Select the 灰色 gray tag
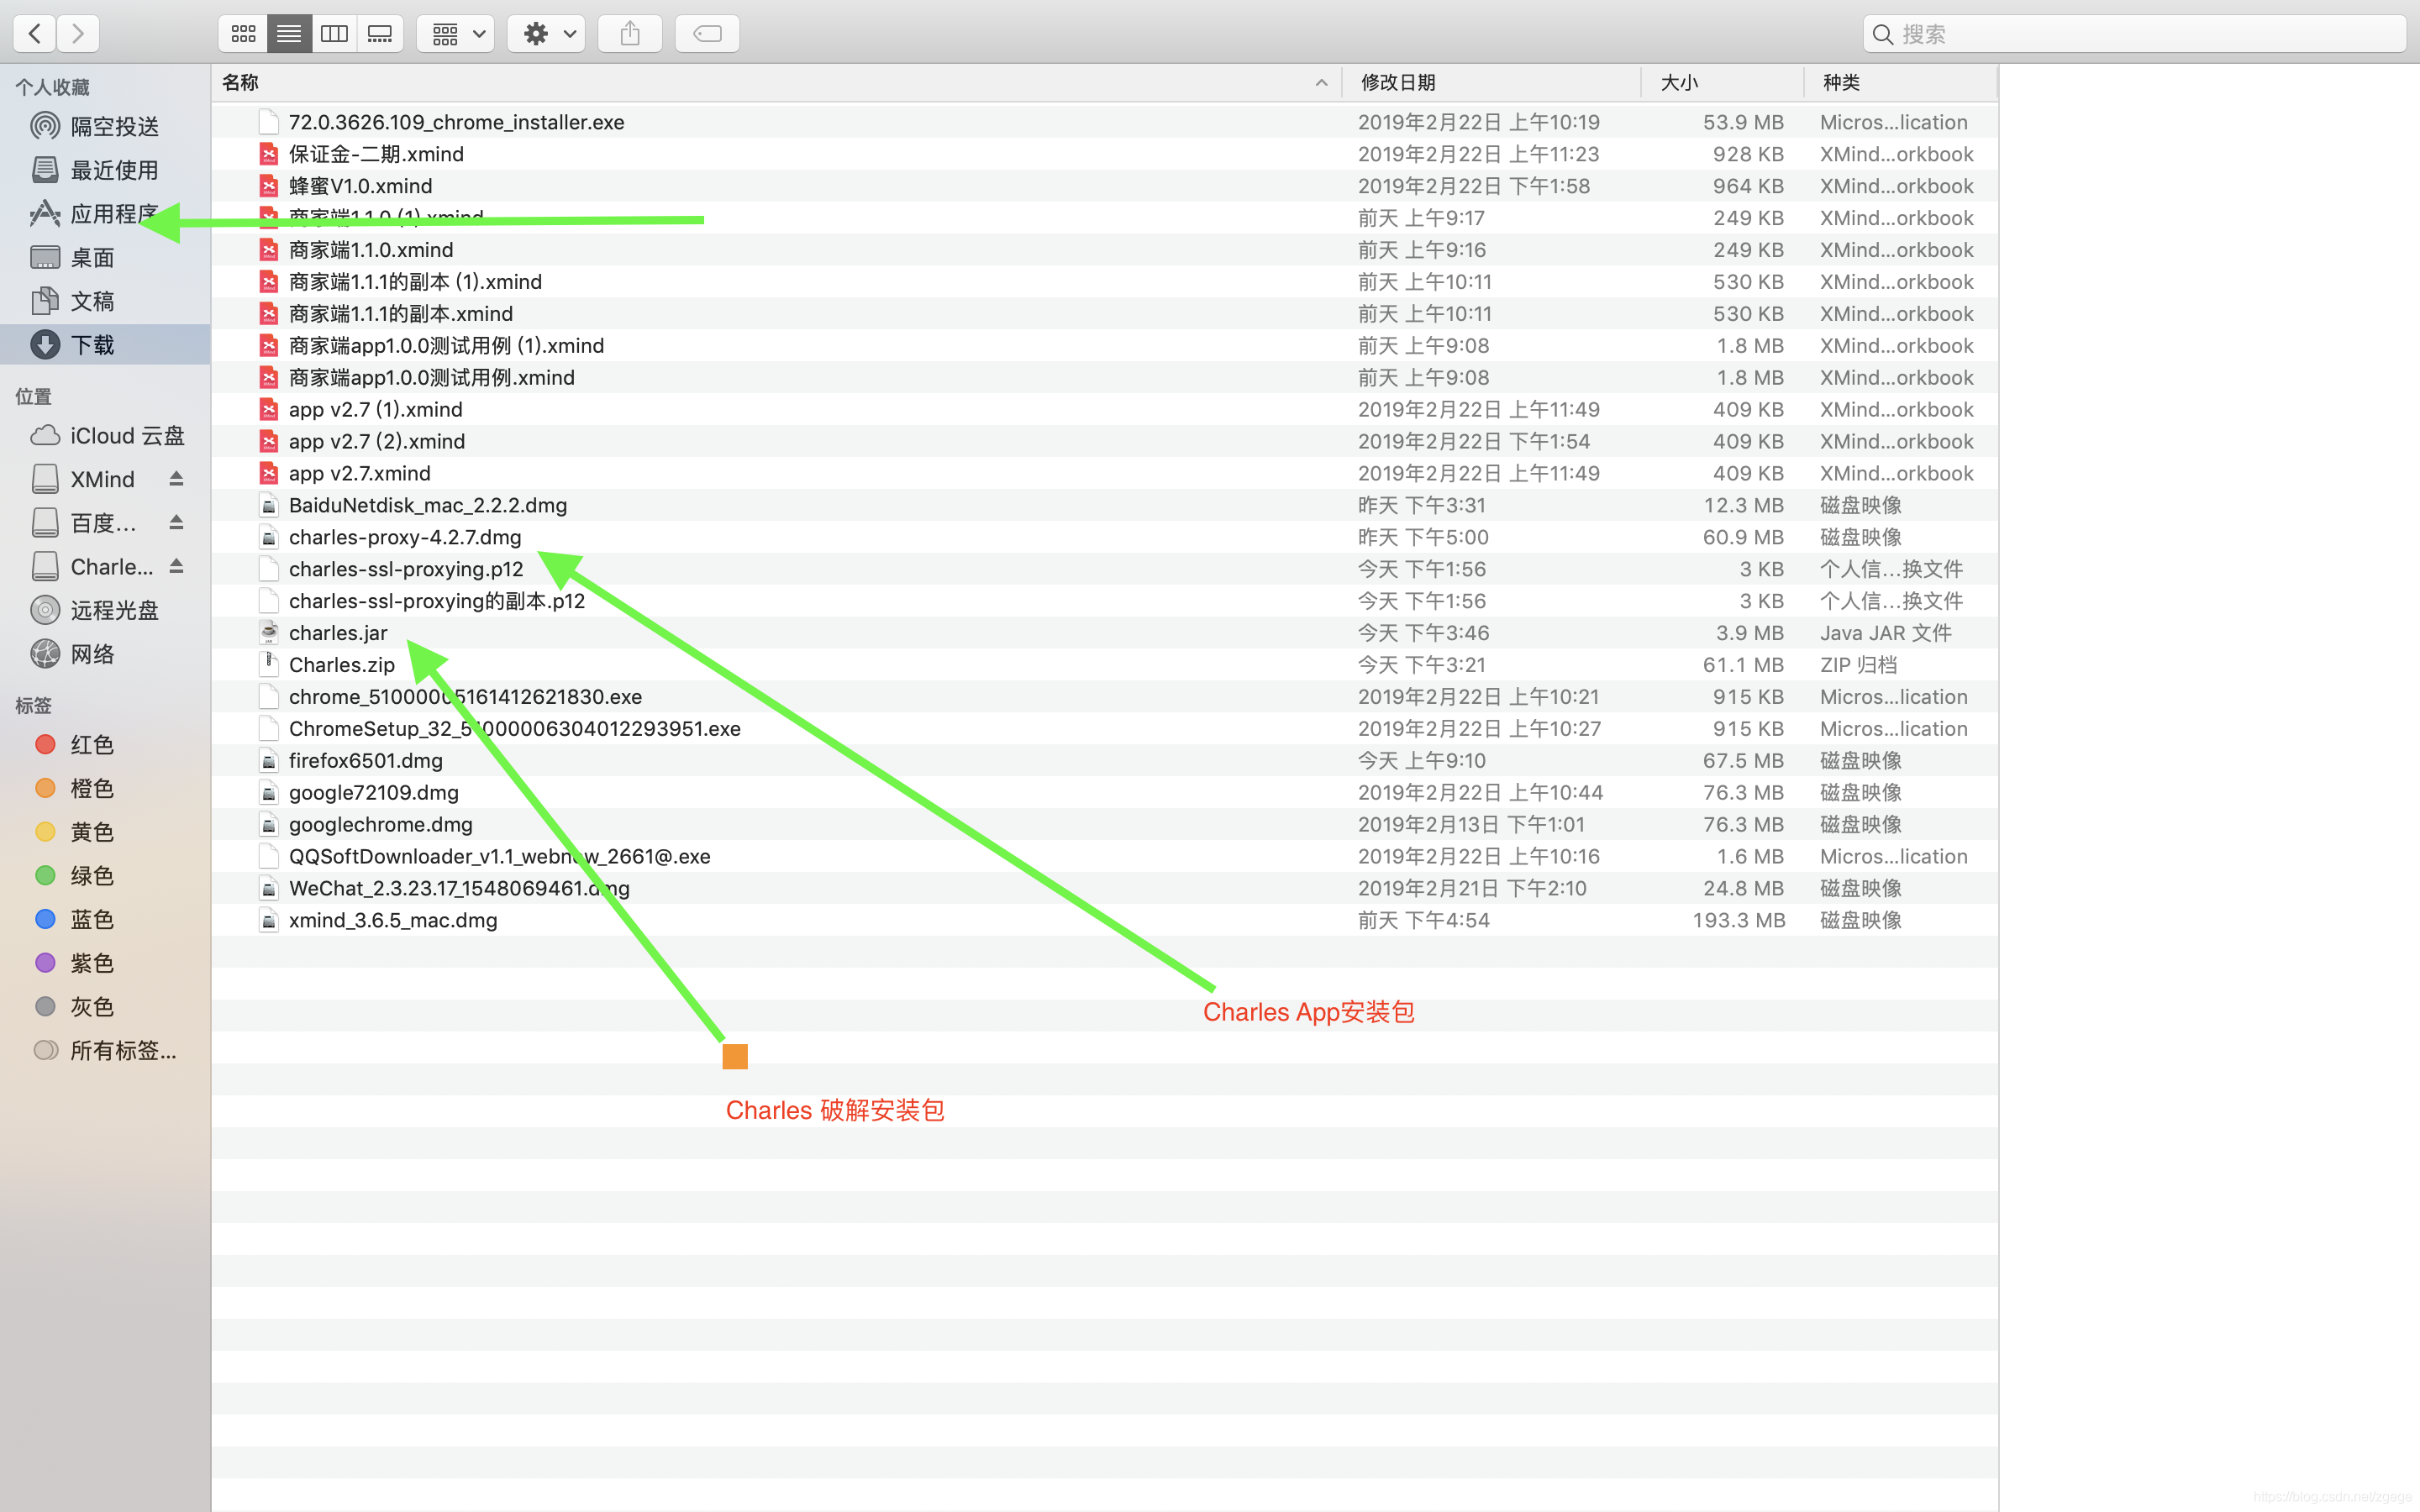 pyautogui.click(x=105, y=1007)
